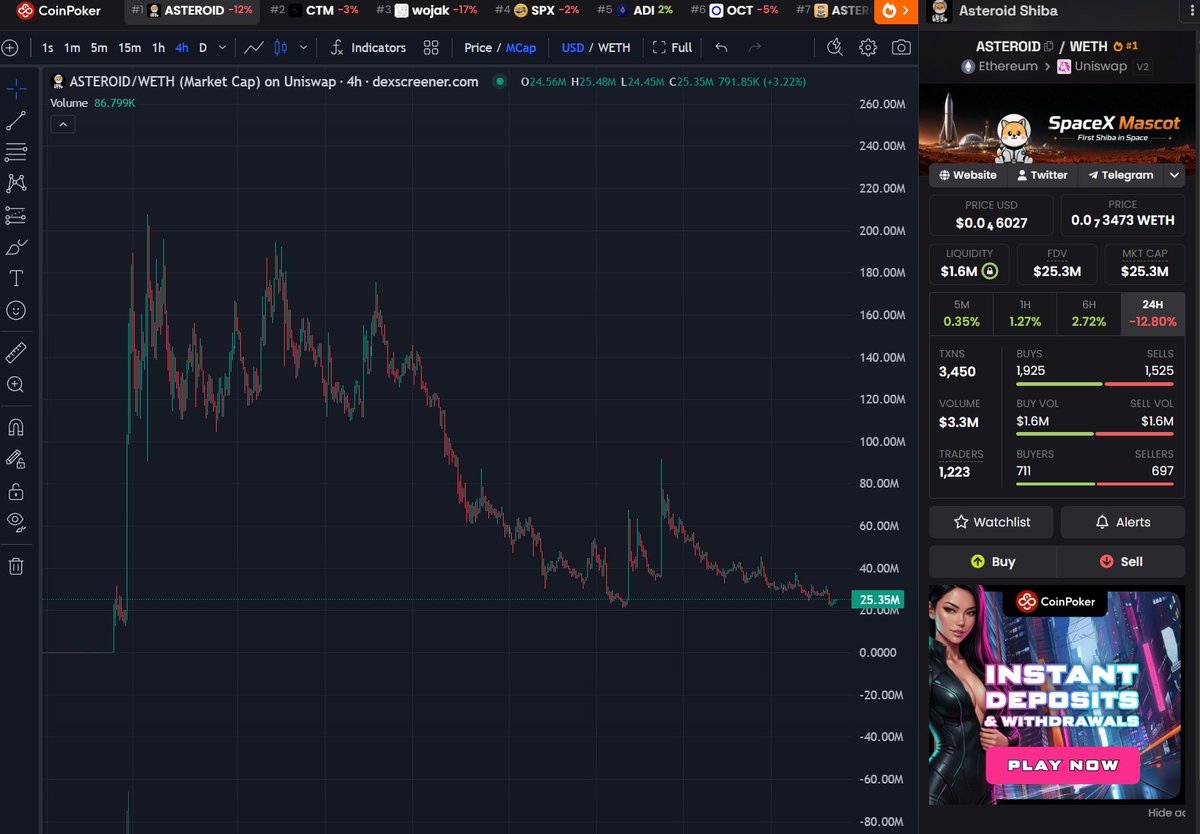The height and width of the screenshot is (834, 1200).
Task: Switch to the 1h timeframe
Action: pos(158,47)
